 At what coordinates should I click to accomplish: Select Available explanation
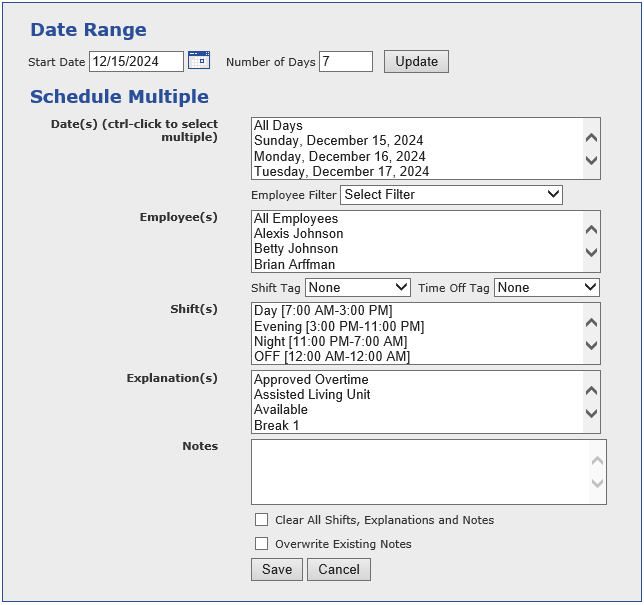pos(417,410)
